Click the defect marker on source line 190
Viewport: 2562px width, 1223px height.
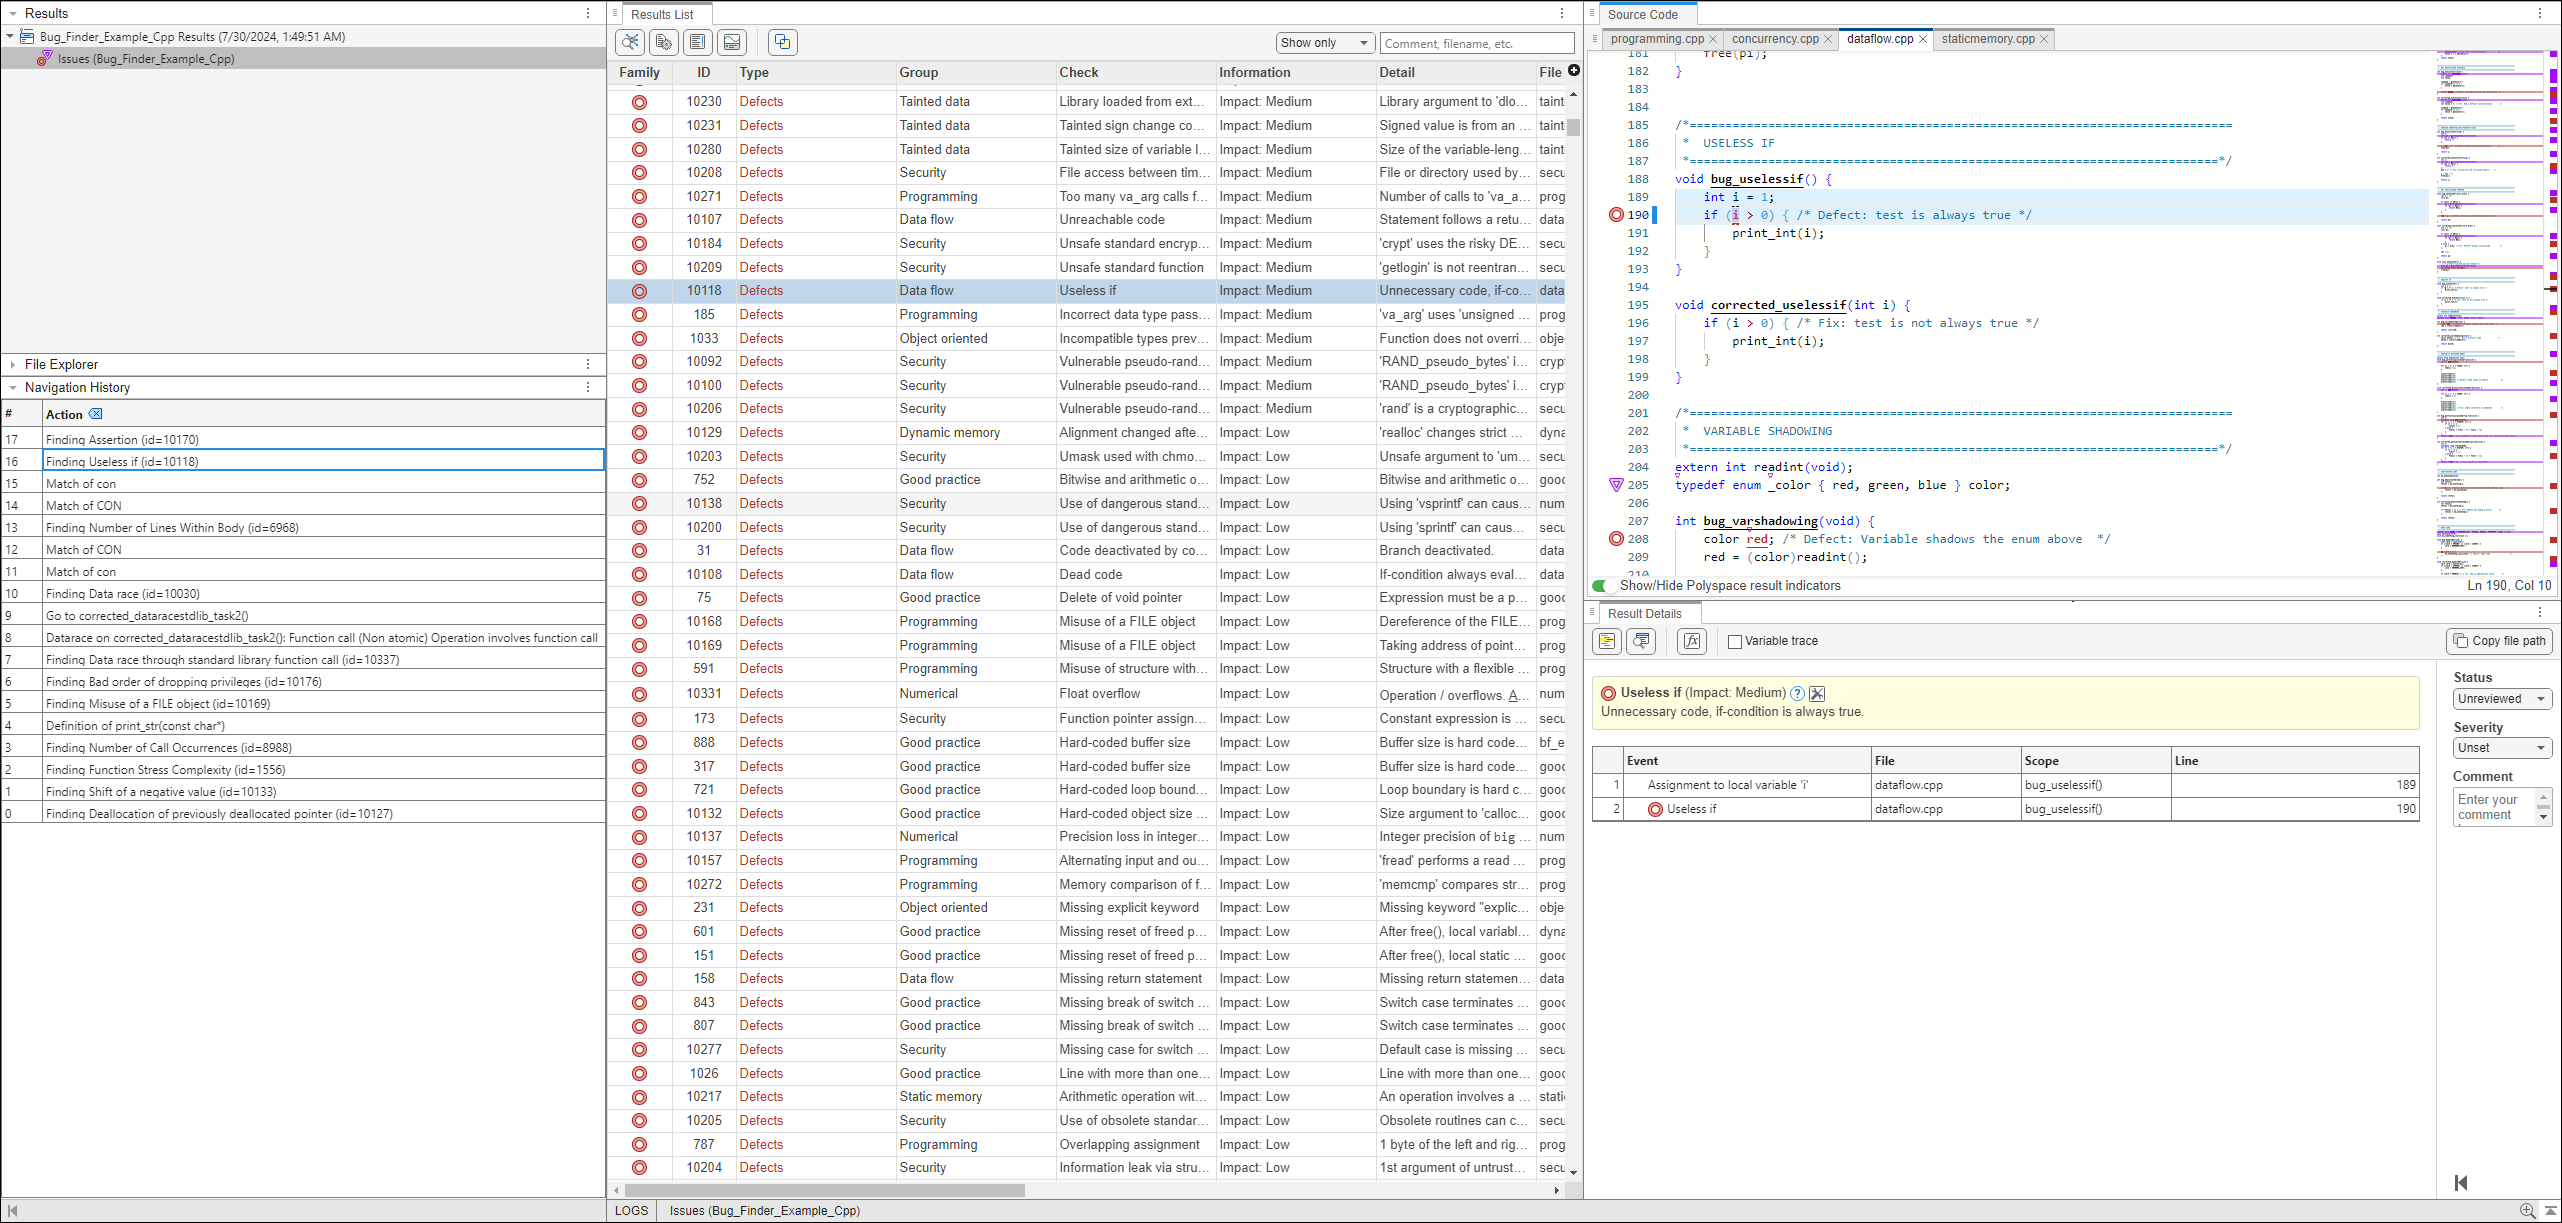[1616, 215]
